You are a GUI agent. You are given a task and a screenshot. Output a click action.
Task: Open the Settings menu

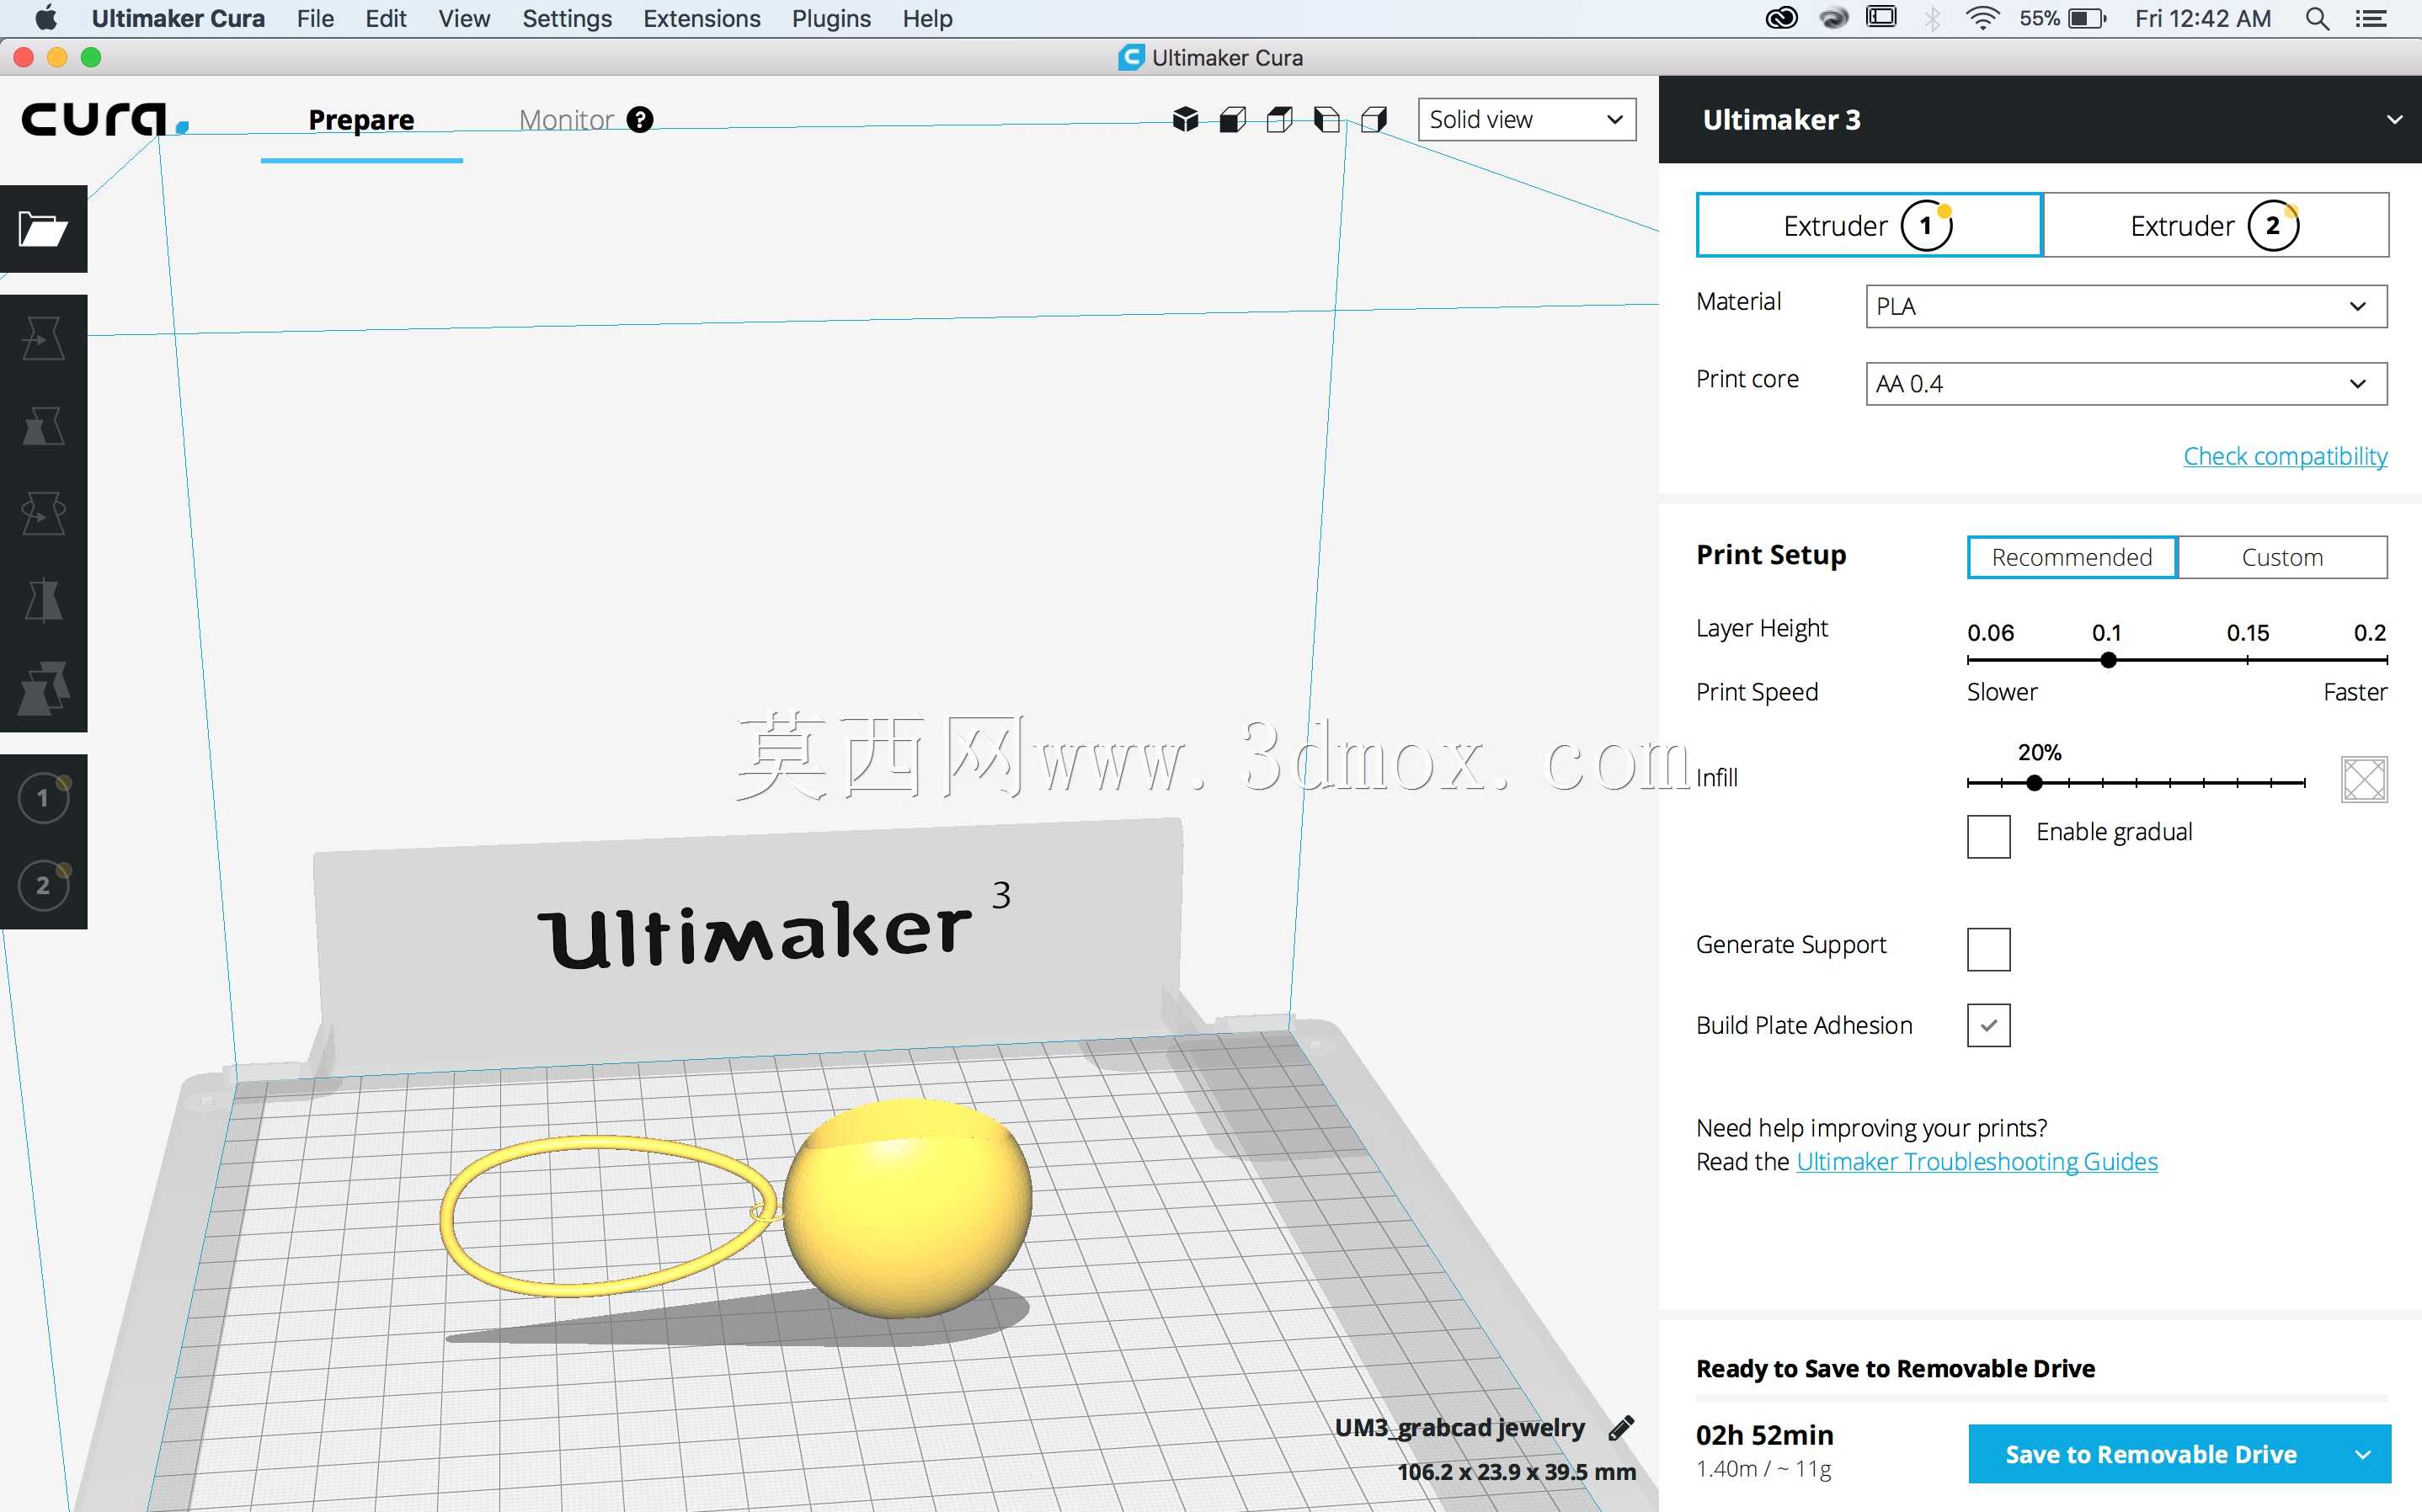[567, 18]
